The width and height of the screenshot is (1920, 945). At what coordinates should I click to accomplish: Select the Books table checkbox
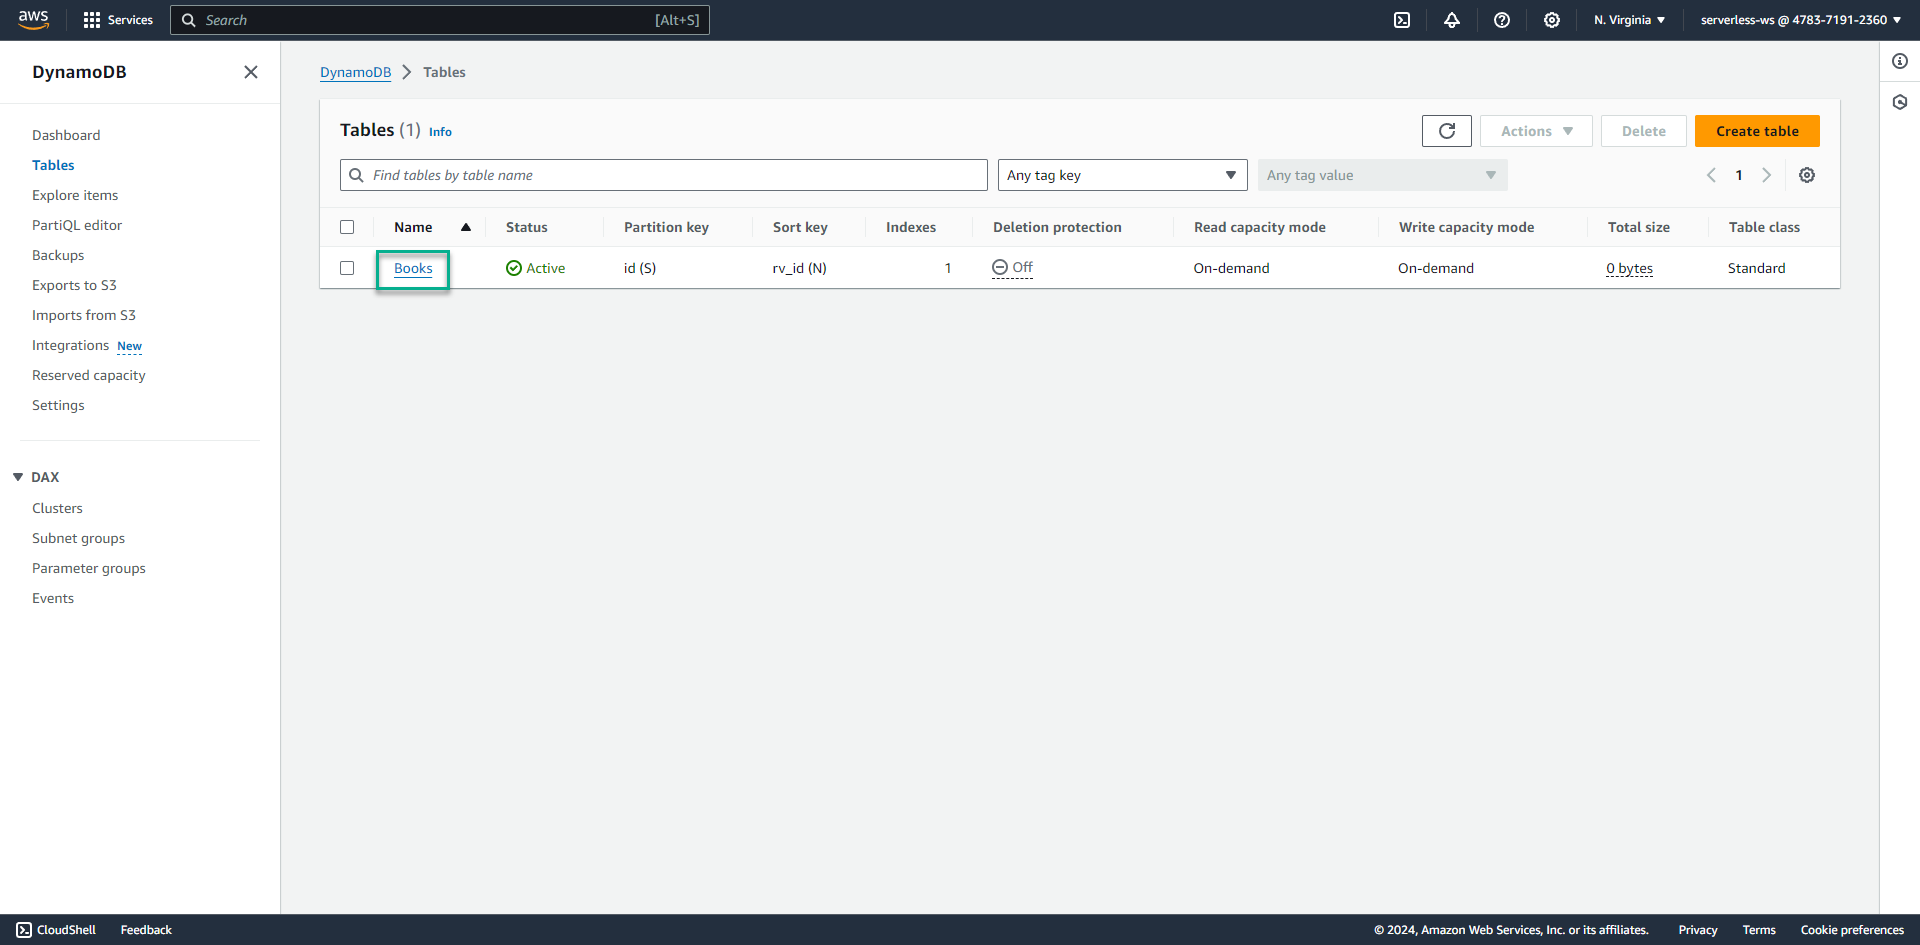click(347, 268)
